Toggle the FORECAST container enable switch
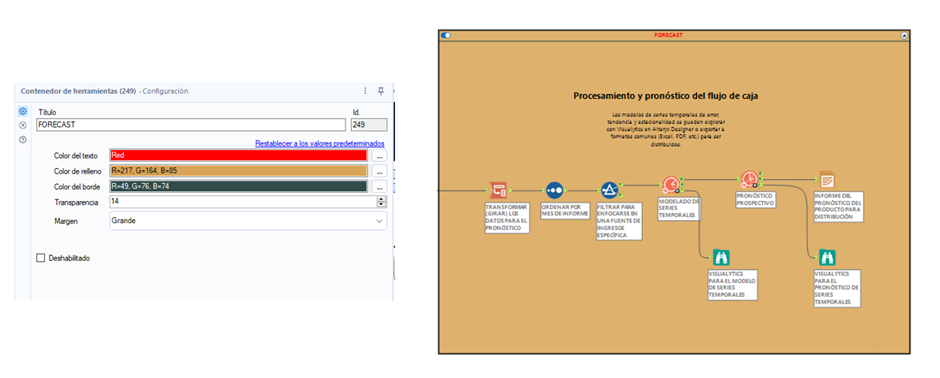The image size is (940, 378). 445,35
